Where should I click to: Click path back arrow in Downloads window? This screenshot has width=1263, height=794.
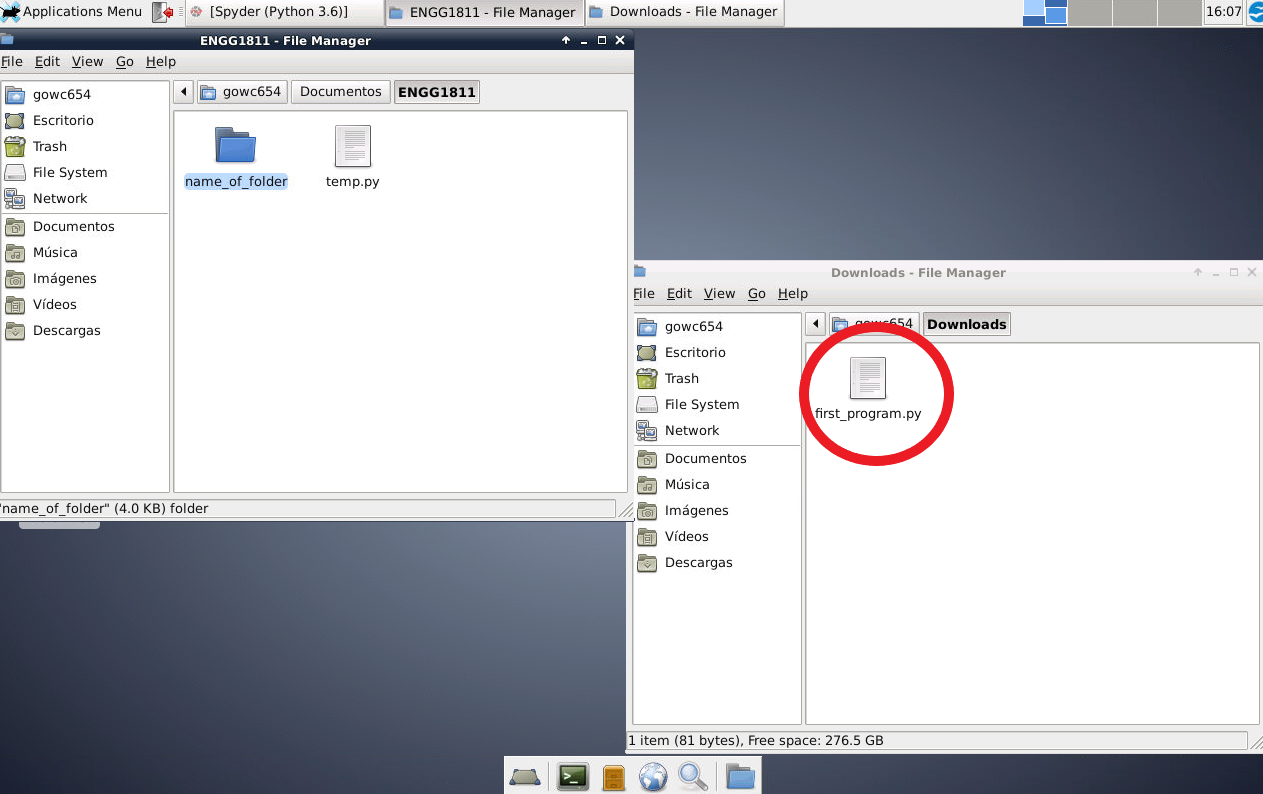point(815,324)
